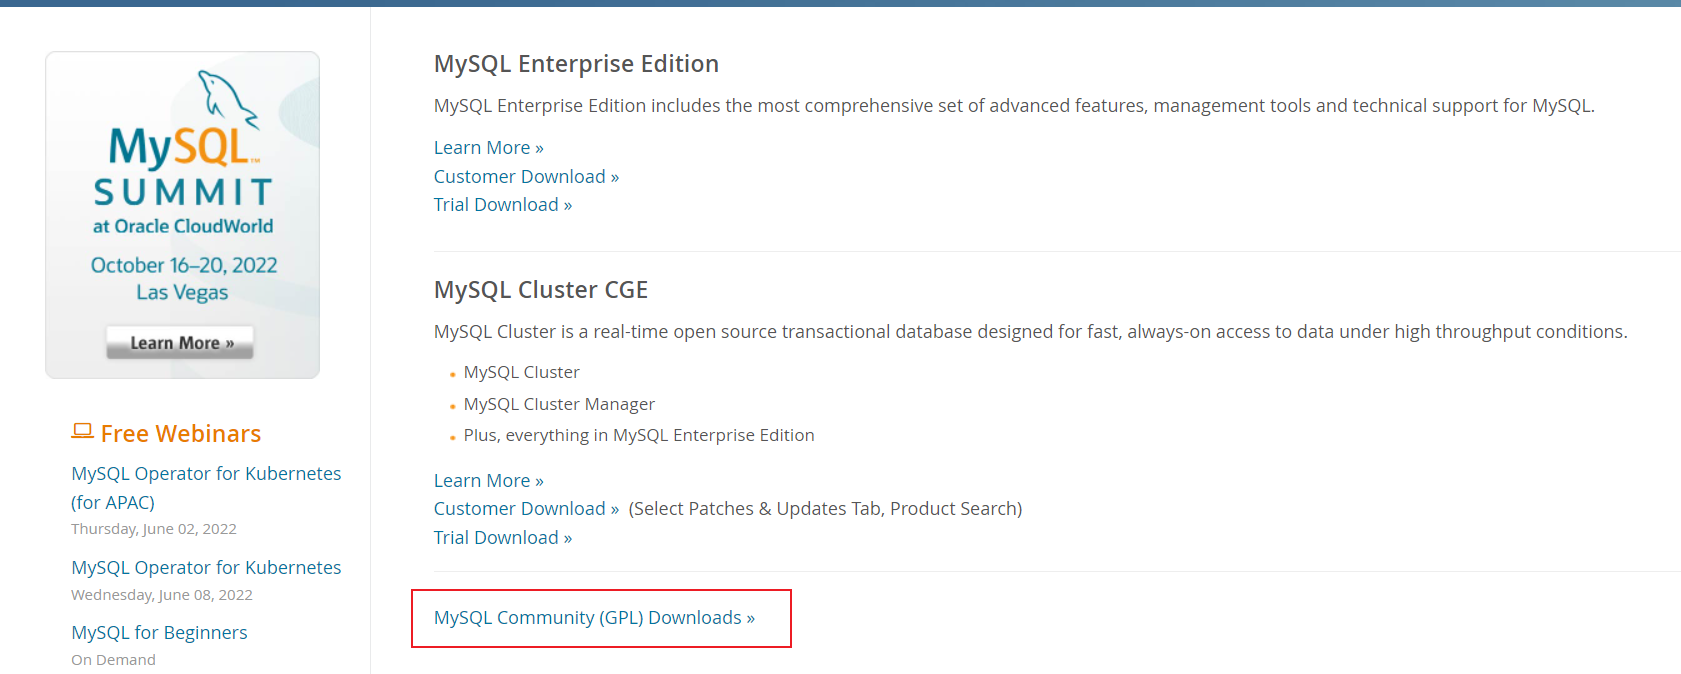Click Trial Download under MySQL Enterprise Edition
Viewport: 1681px width, 674px height.
502,205
